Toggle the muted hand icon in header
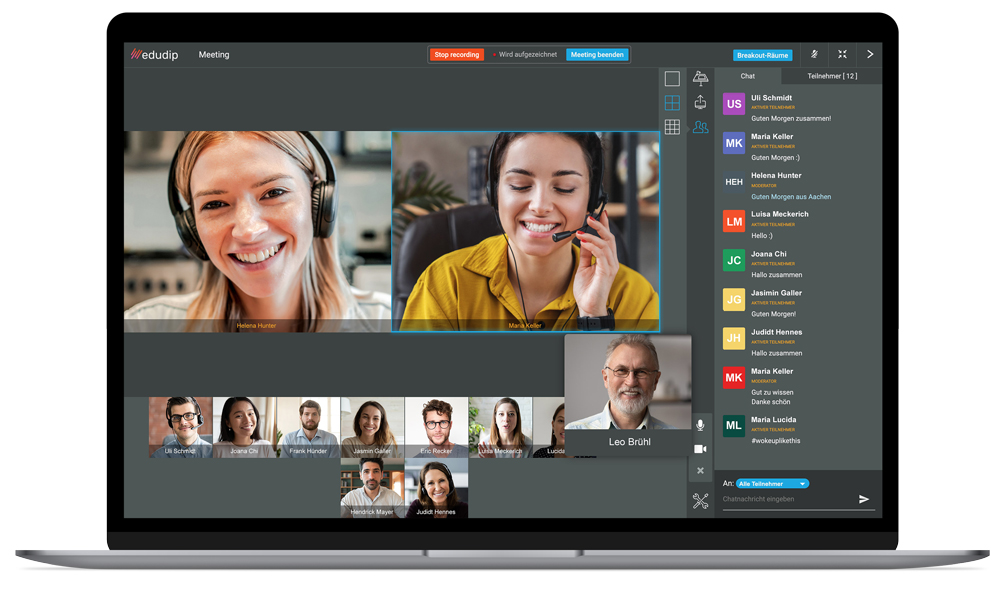The height and width of the screenshot is (606, 1000). [x=814, y=55]
